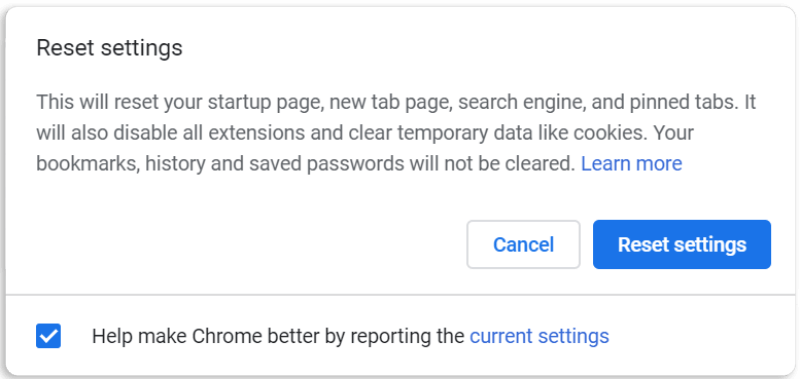Review reported data via current settings
Screen dimensions: 800x379
pos(539,336)
